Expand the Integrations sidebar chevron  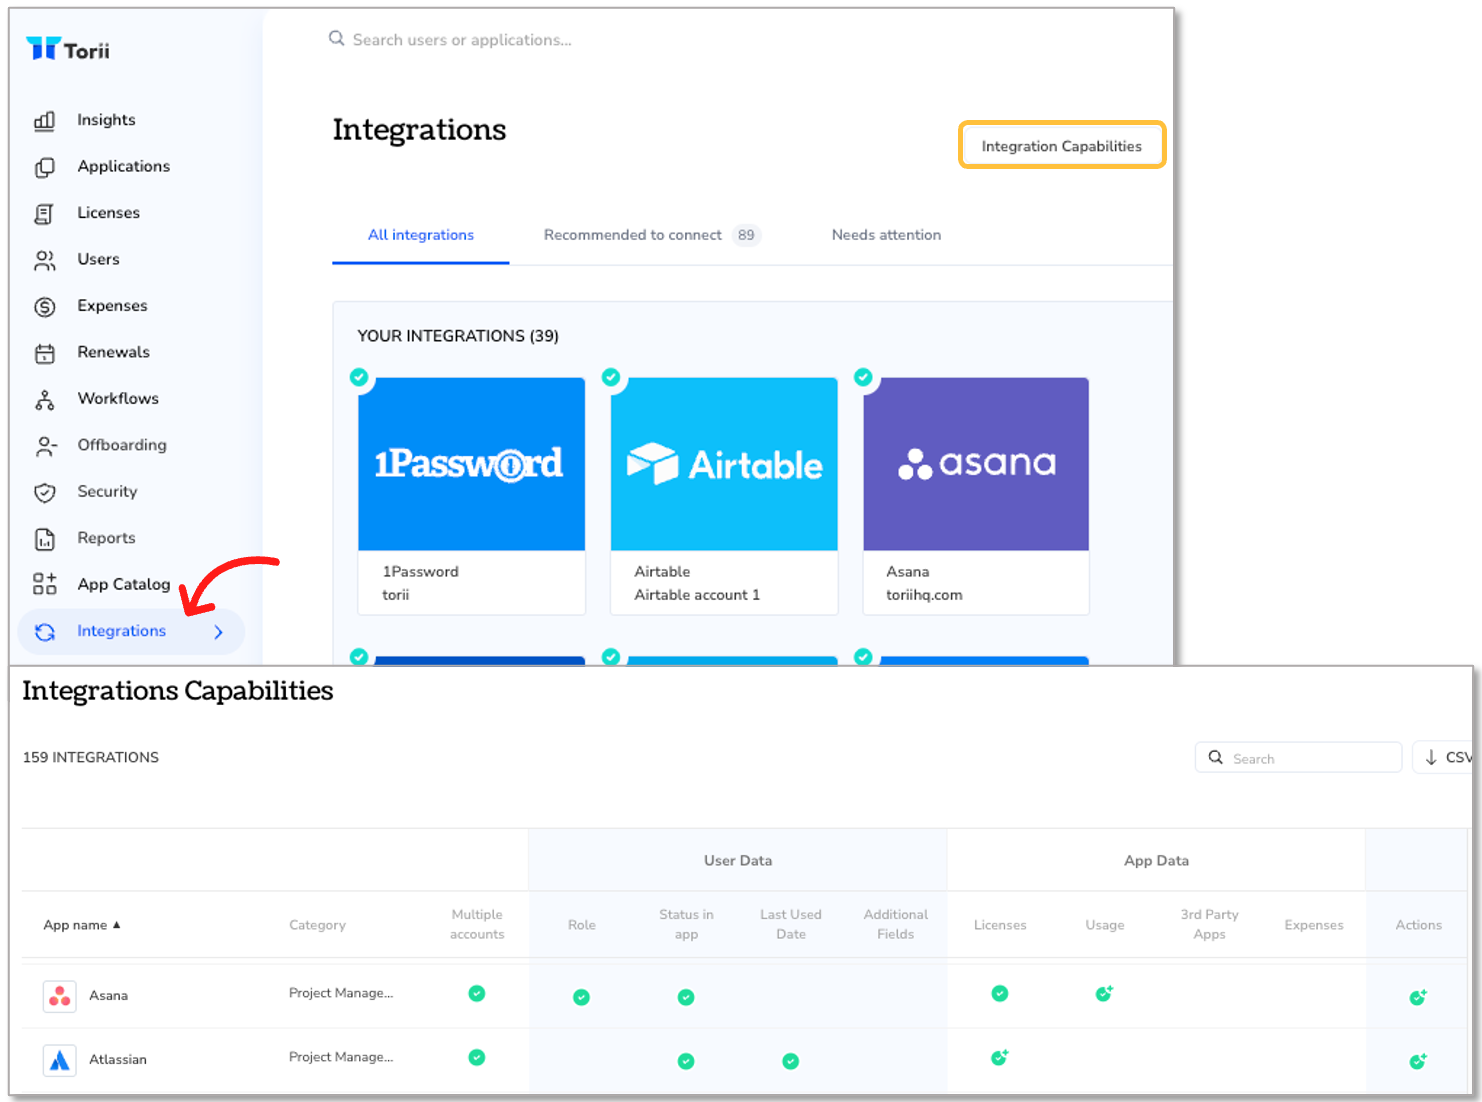[x=218, y=632]
